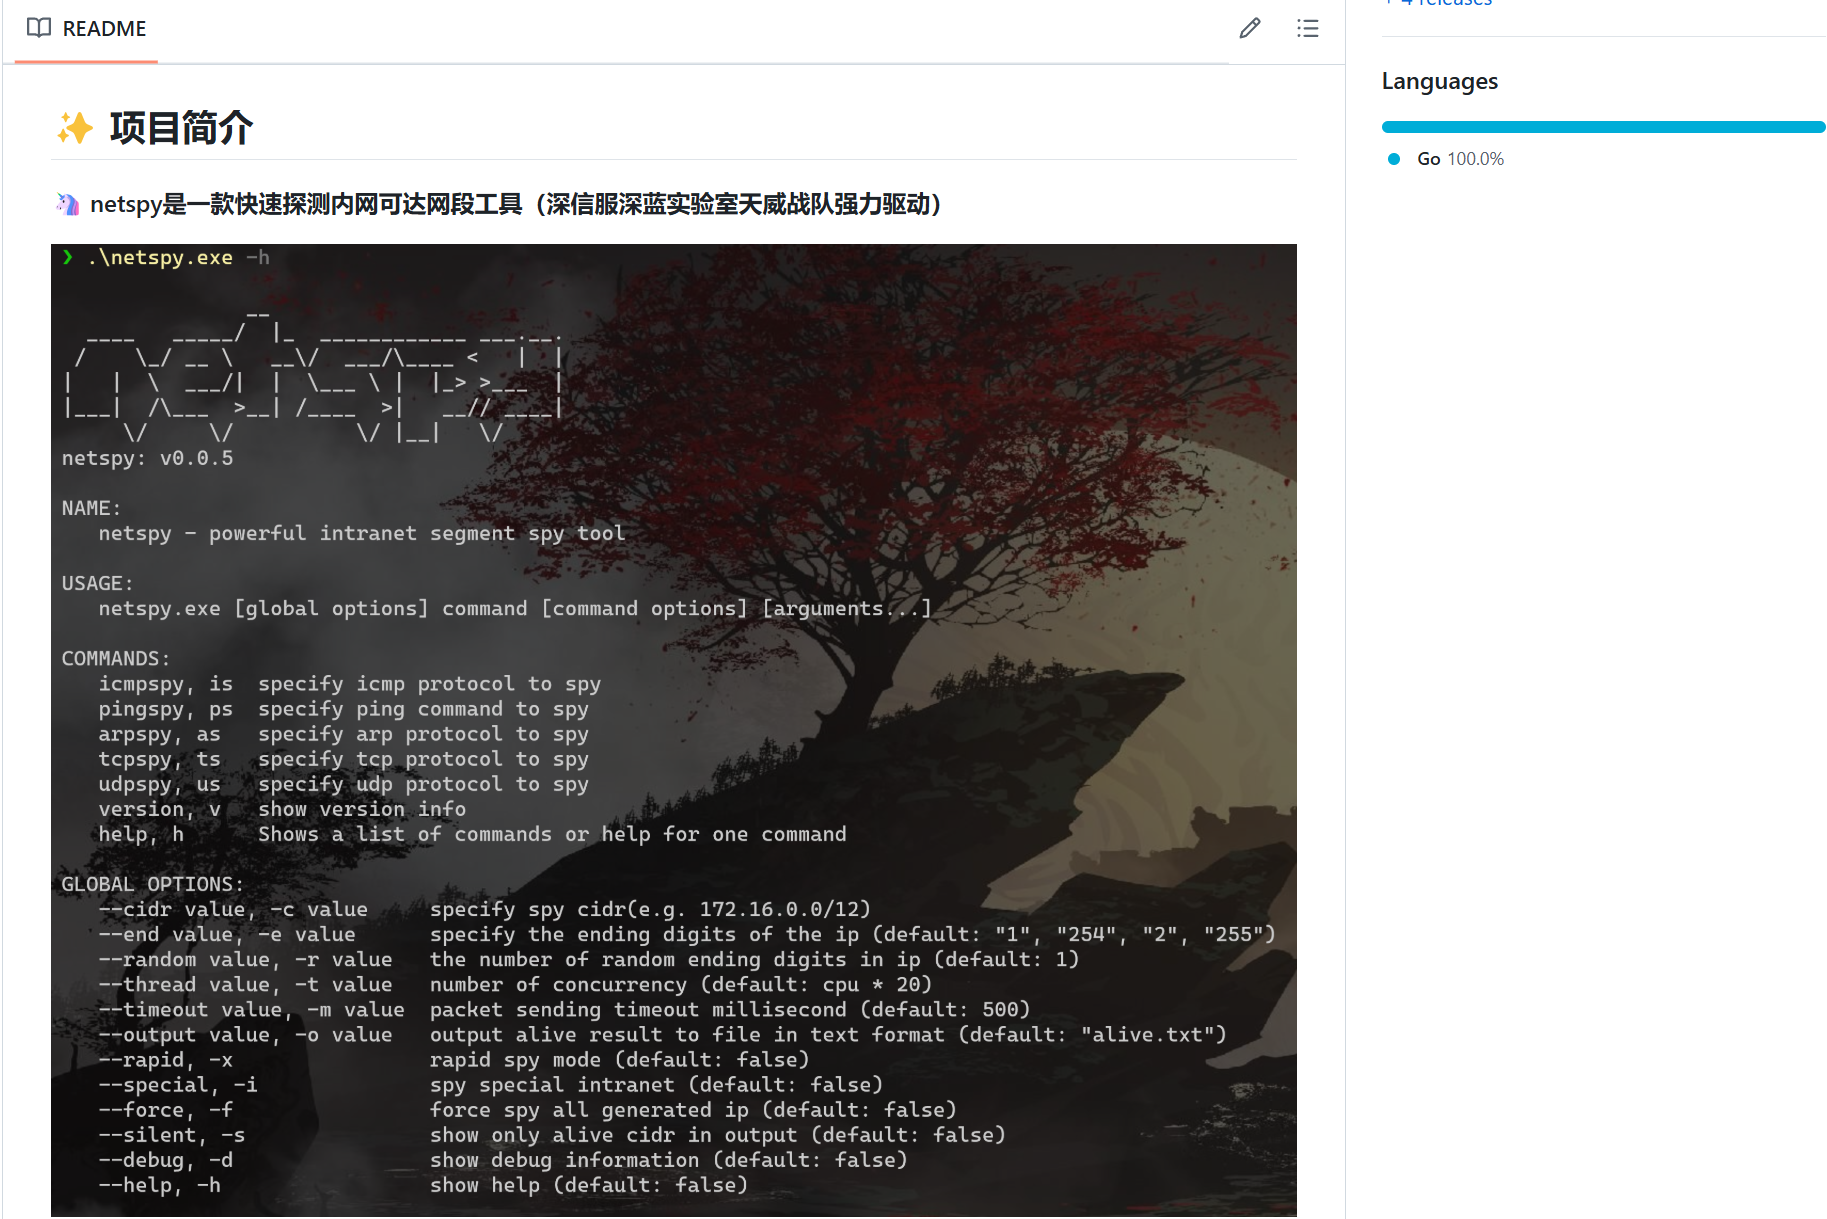Click the 项目简介 heading
Viewport: 1827px width, 1219px height.
(x=181, y=128)
